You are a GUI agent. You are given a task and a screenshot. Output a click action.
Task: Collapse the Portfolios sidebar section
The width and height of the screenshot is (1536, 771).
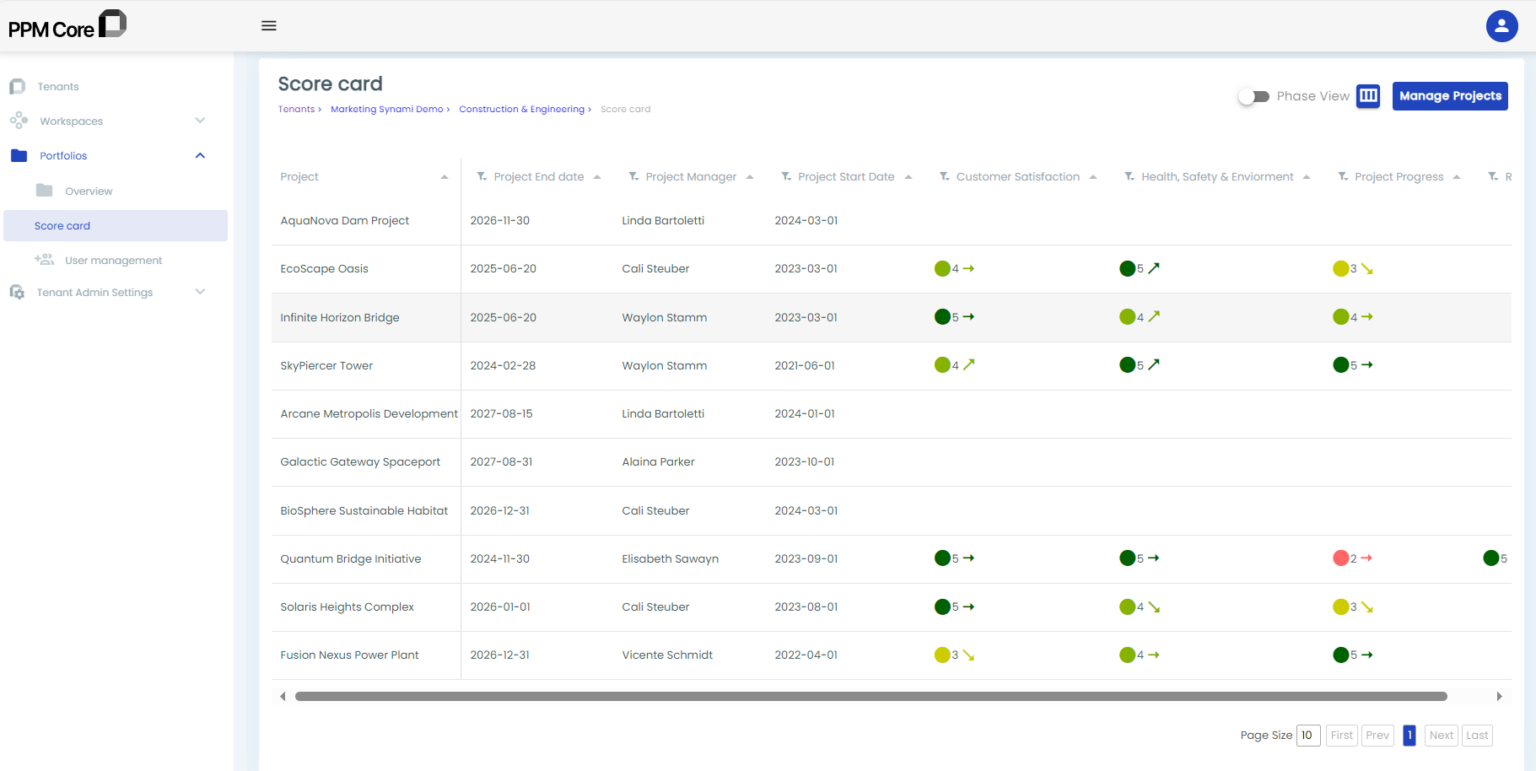point(200,156)
